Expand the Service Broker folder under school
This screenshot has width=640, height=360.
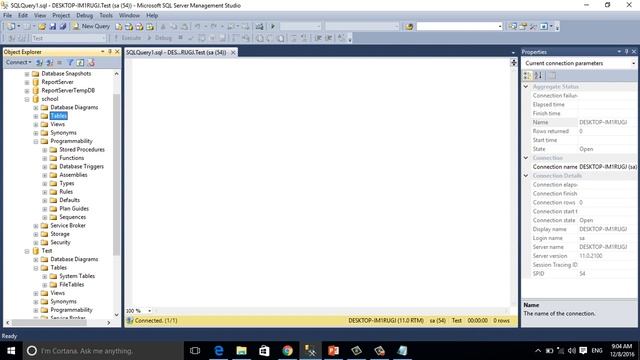pos(36,226)
